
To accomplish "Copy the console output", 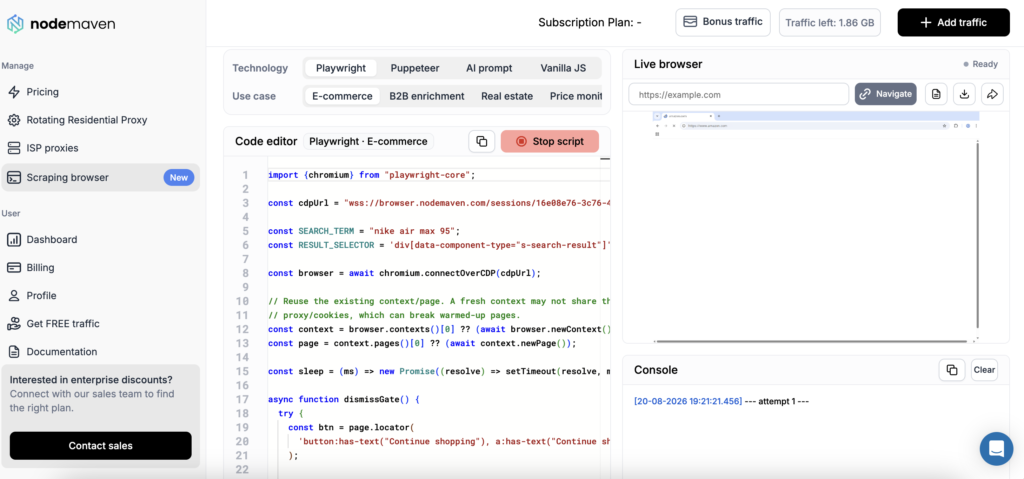I will pos(952,370).
